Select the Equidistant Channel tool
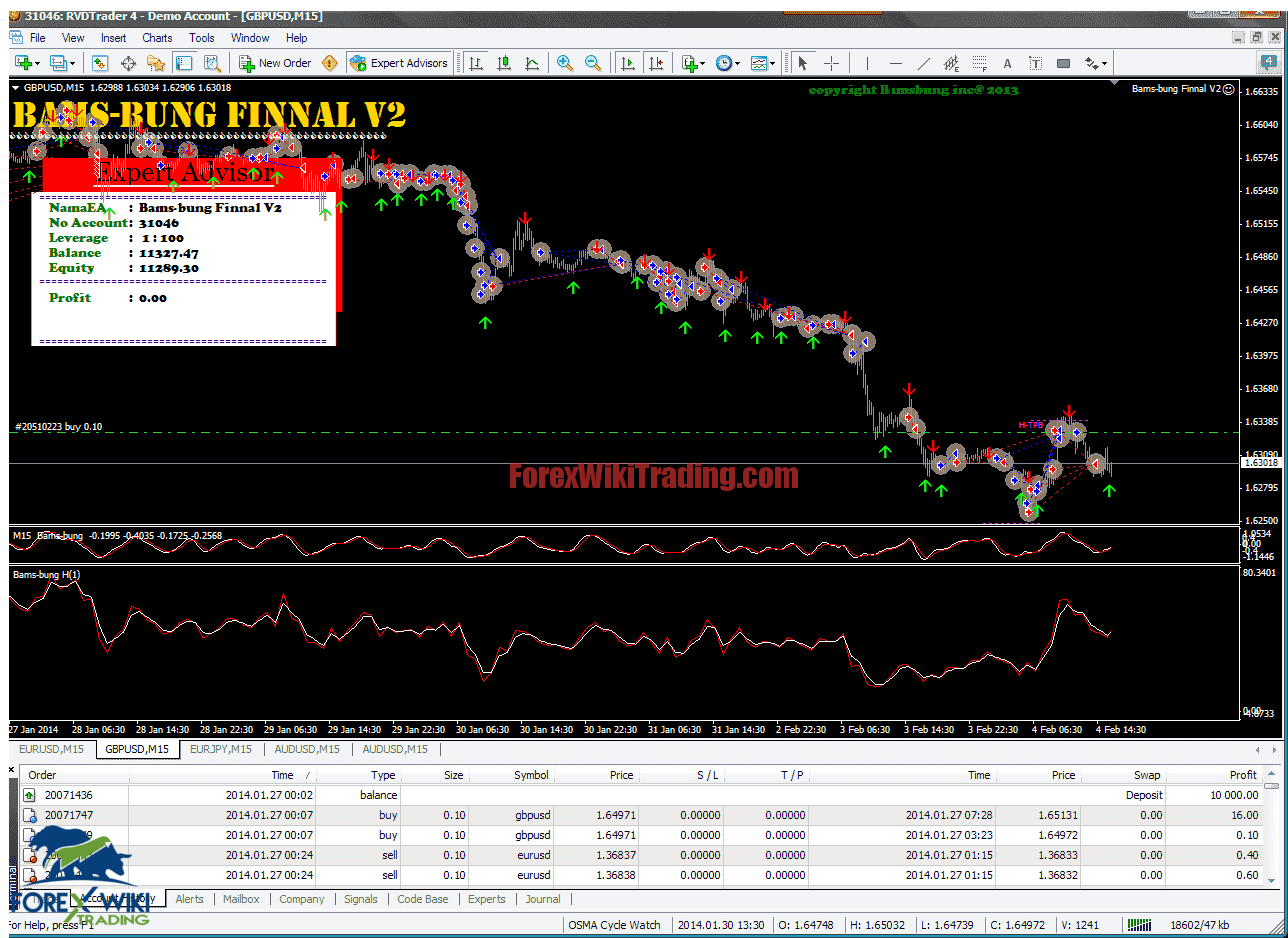The height and width of the screenshot is (938, 1288). [x=951, y=63]
